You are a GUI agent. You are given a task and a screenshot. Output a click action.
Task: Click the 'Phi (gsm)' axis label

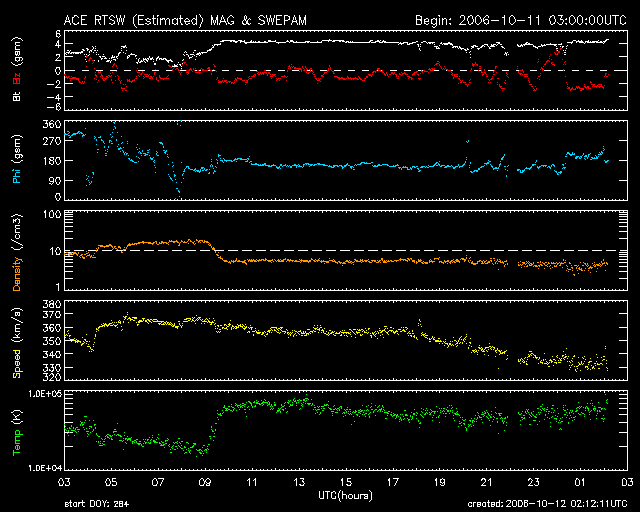17,159
